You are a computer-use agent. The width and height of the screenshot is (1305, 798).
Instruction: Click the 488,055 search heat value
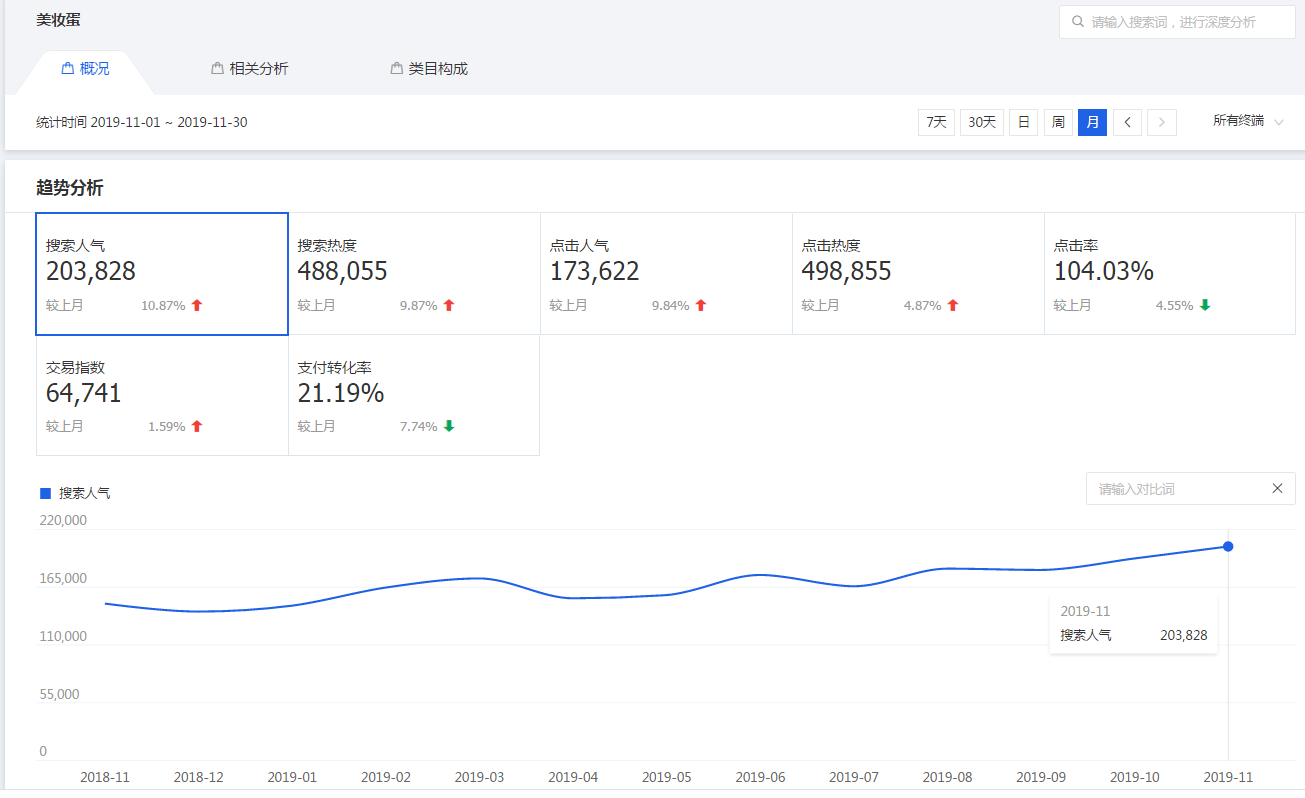342,271
